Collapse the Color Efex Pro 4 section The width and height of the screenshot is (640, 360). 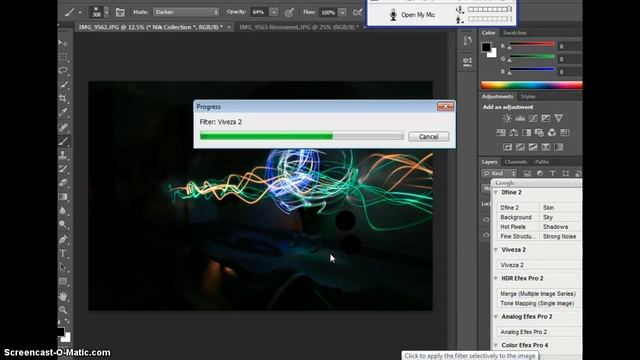click(x=496, y=345)
